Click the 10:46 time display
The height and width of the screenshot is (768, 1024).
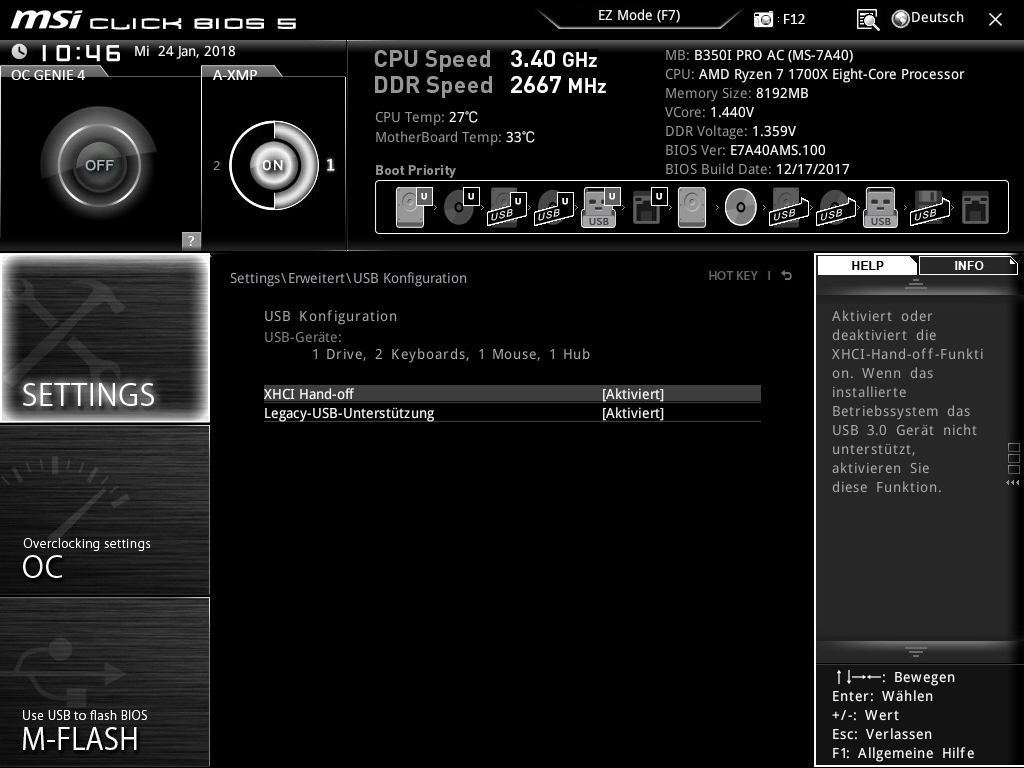(80, 52)
